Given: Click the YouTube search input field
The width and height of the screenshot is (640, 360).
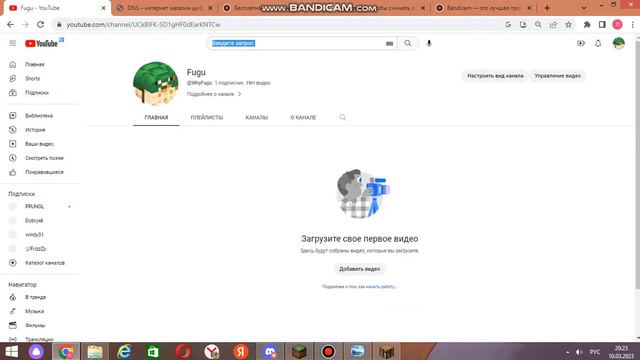Looking at the screenshot, I should tap(301, 43).
